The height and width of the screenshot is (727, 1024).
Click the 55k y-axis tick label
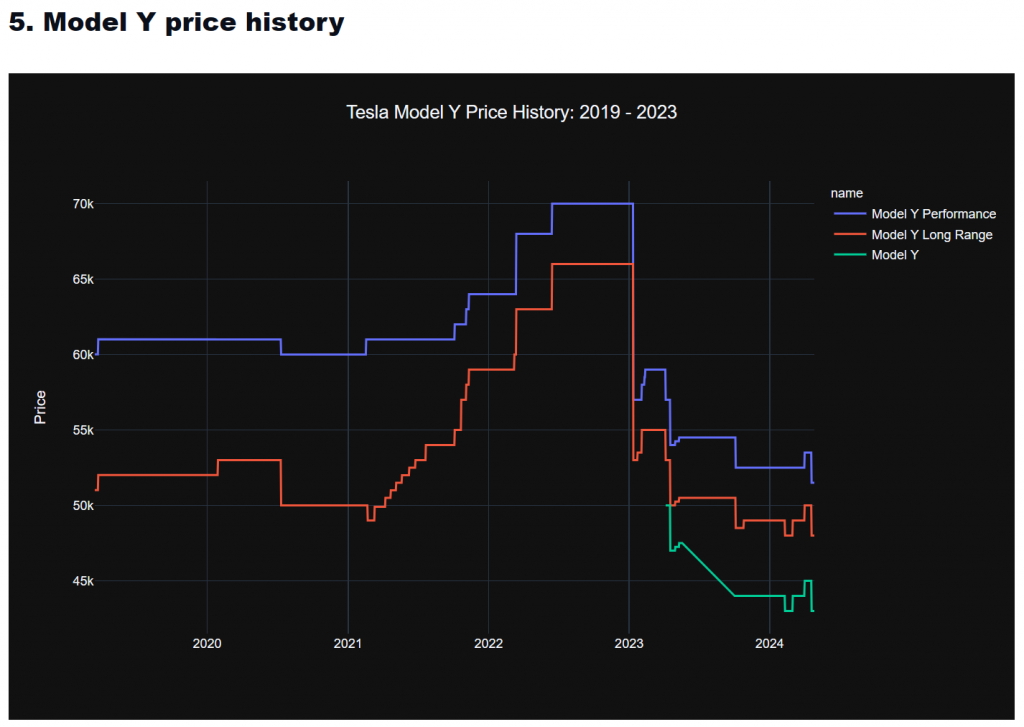click(x=81, y=431)
